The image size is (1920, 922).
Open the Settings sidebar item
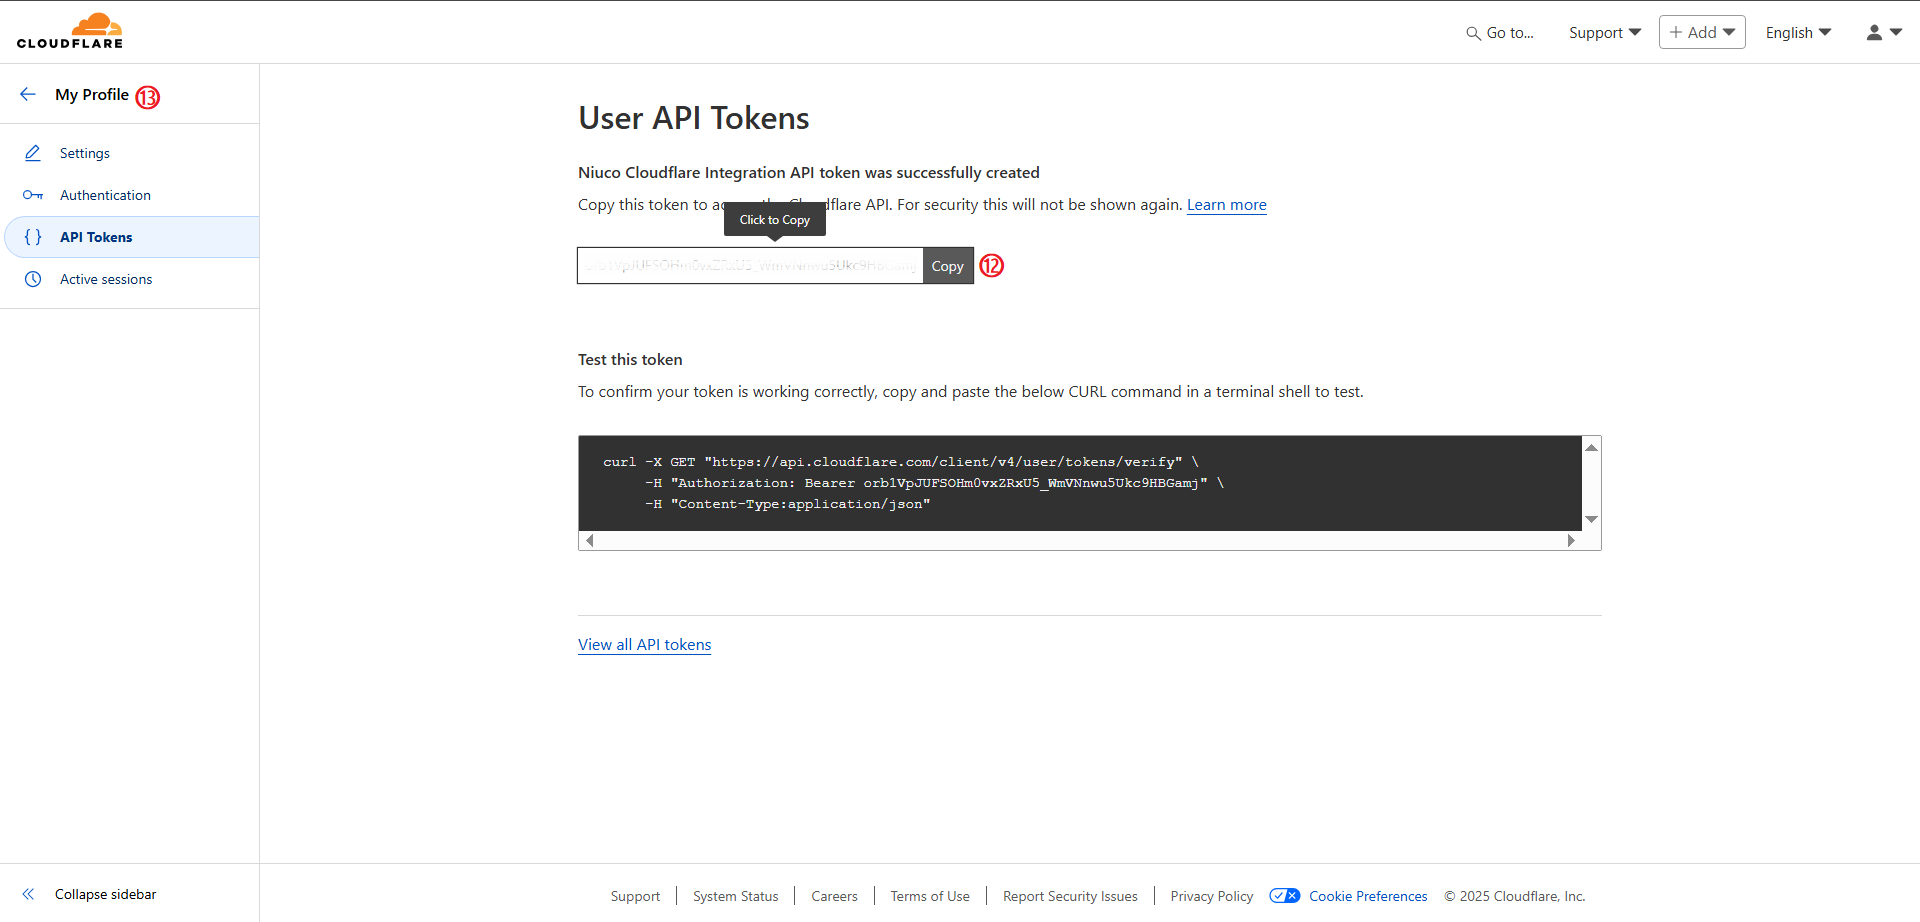tap(130, 153)
